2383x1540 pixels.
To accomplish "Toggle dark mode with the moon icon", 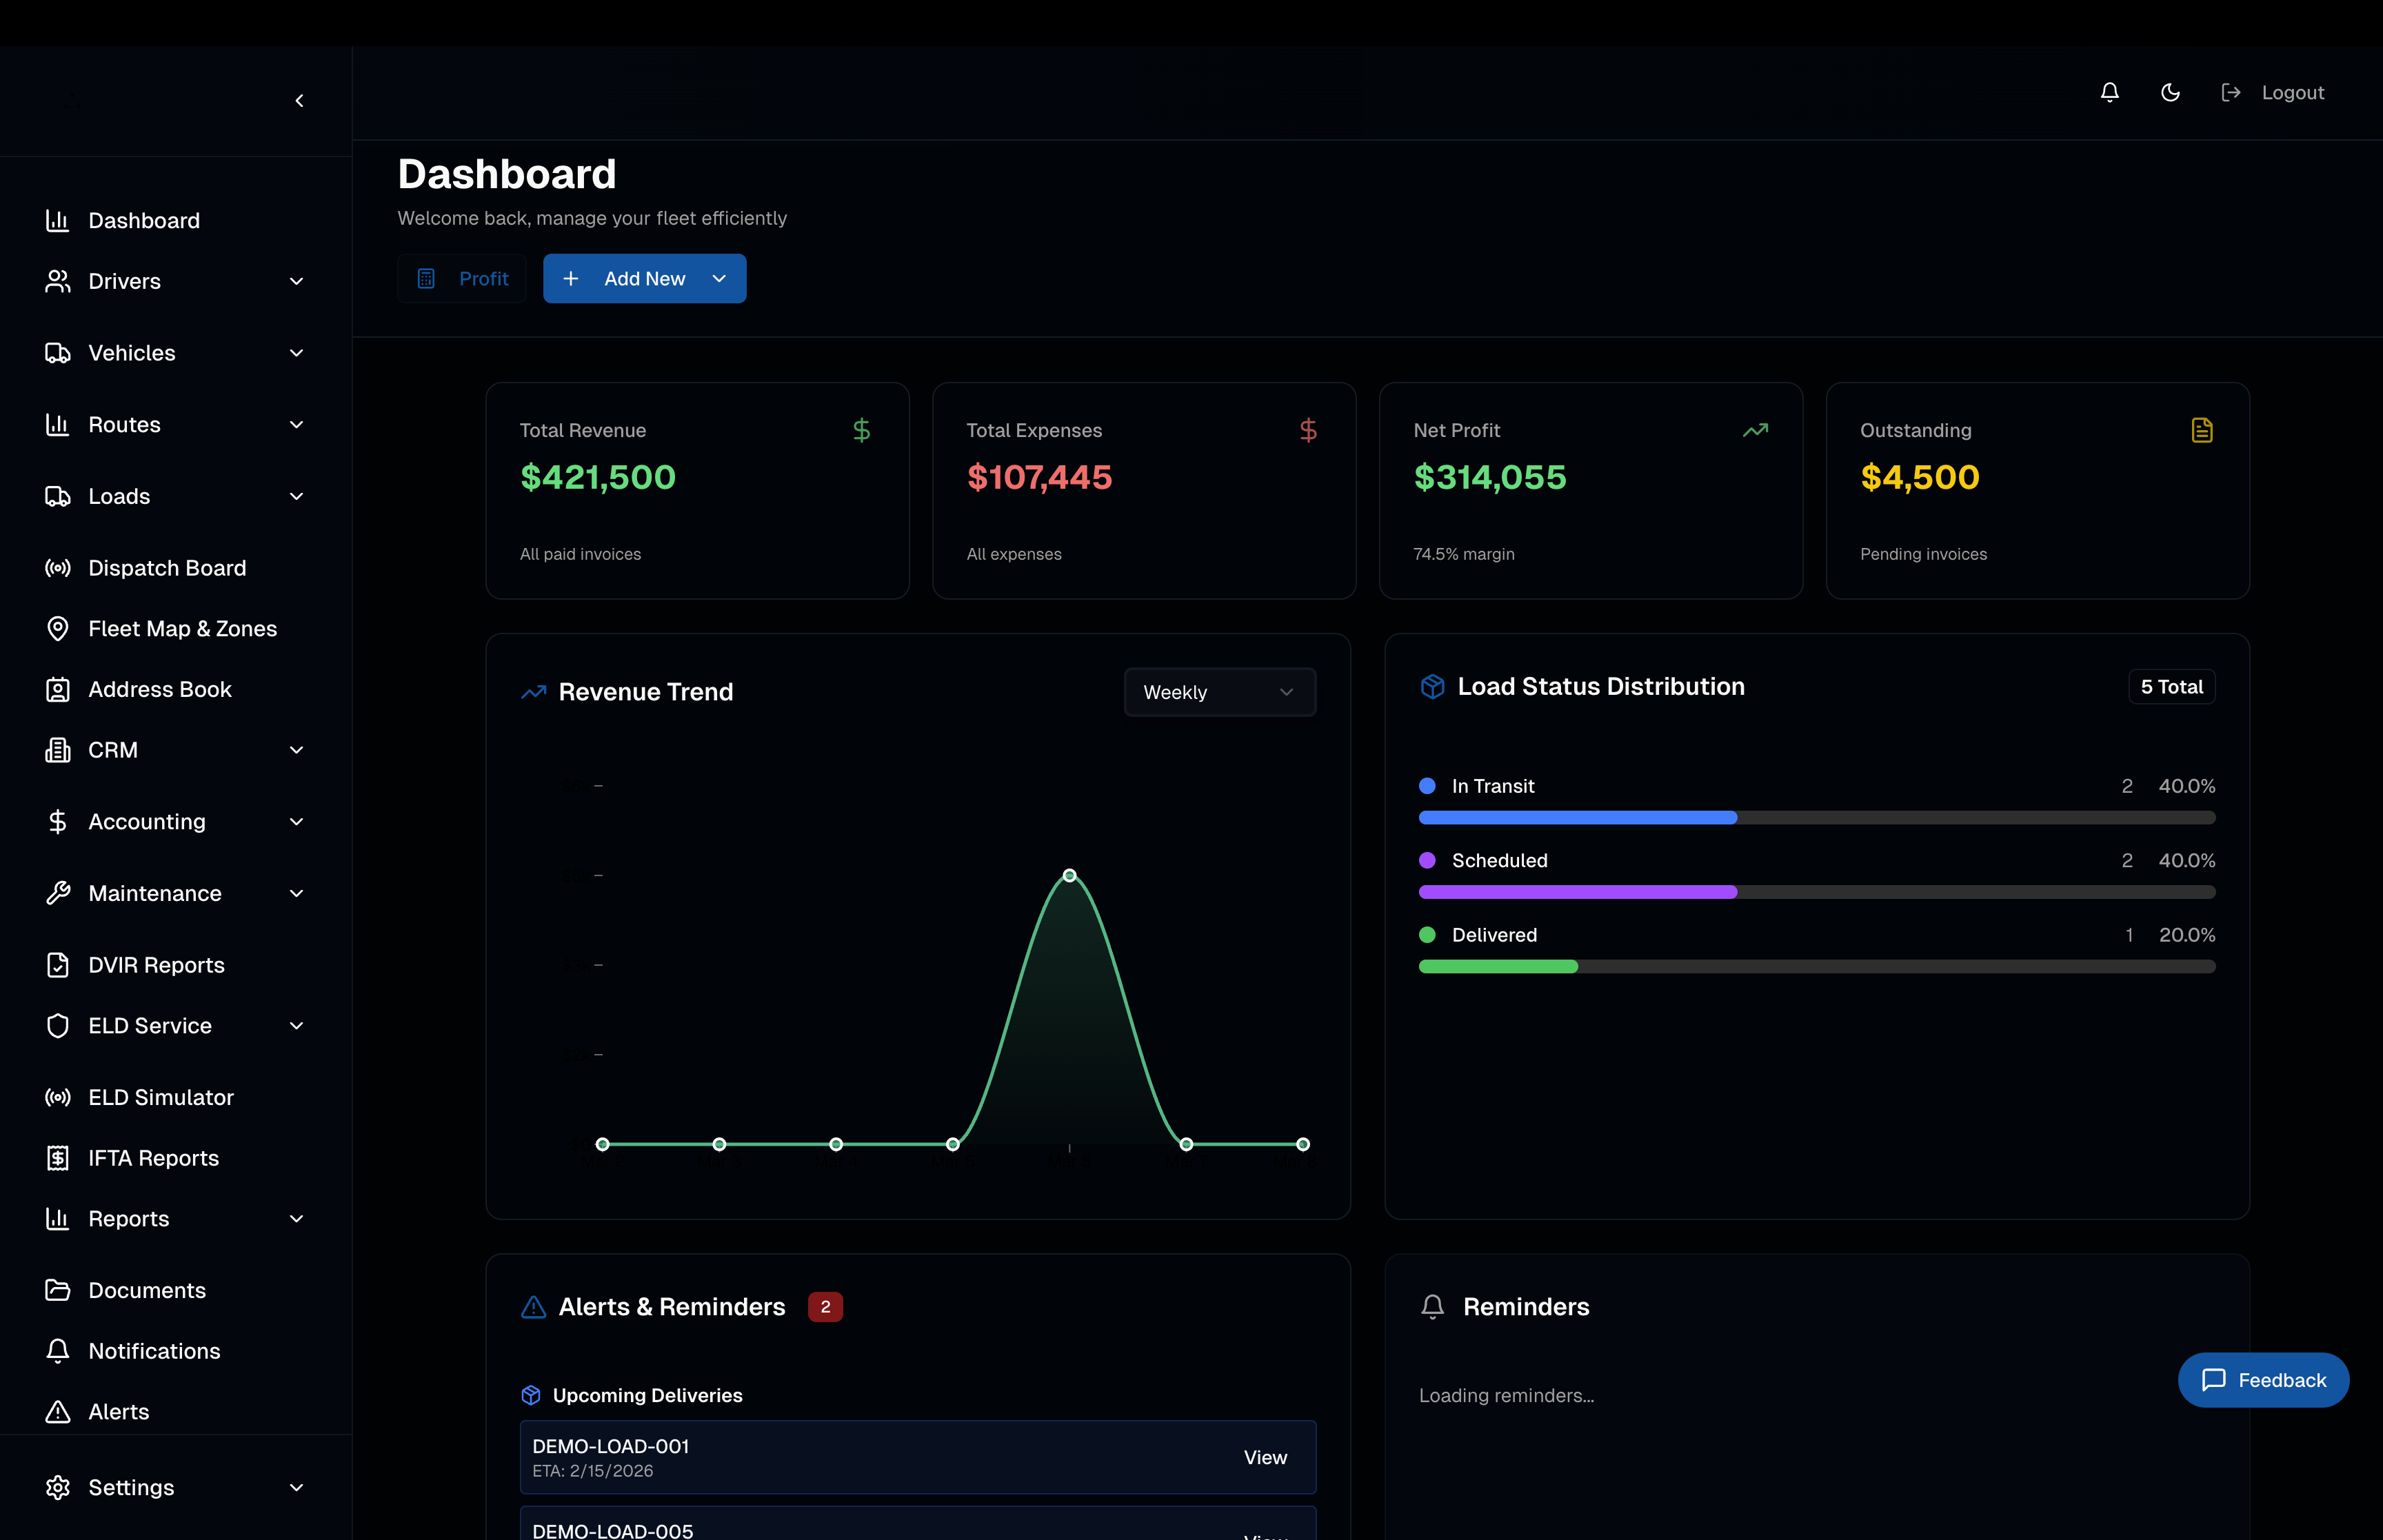I will pos(2170,92).
